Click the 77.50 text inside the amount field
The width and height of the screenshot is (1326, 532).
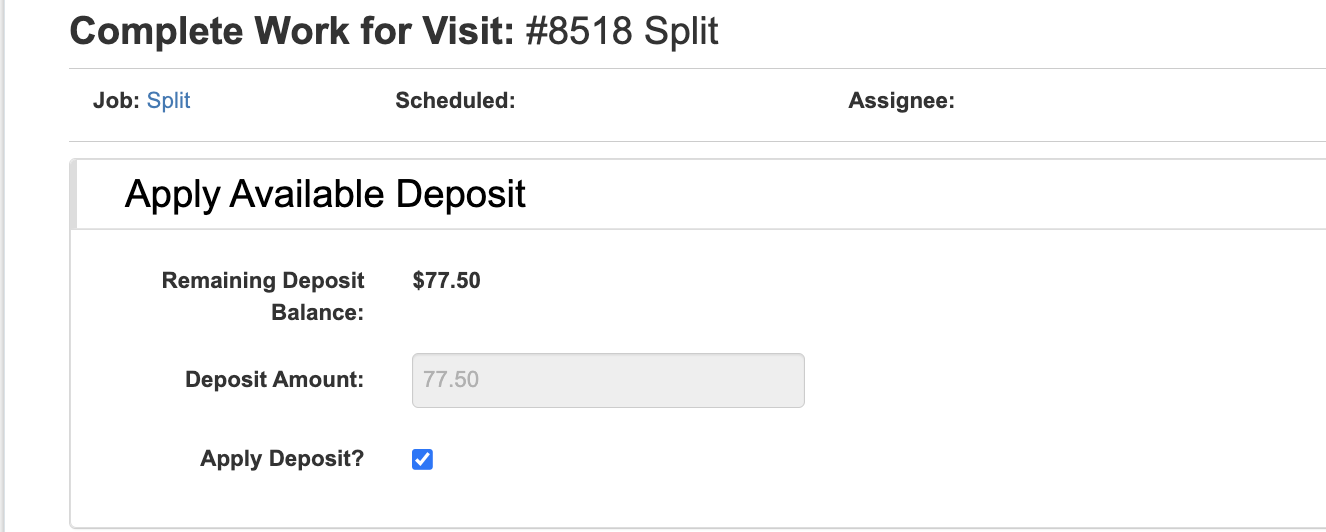451,380
